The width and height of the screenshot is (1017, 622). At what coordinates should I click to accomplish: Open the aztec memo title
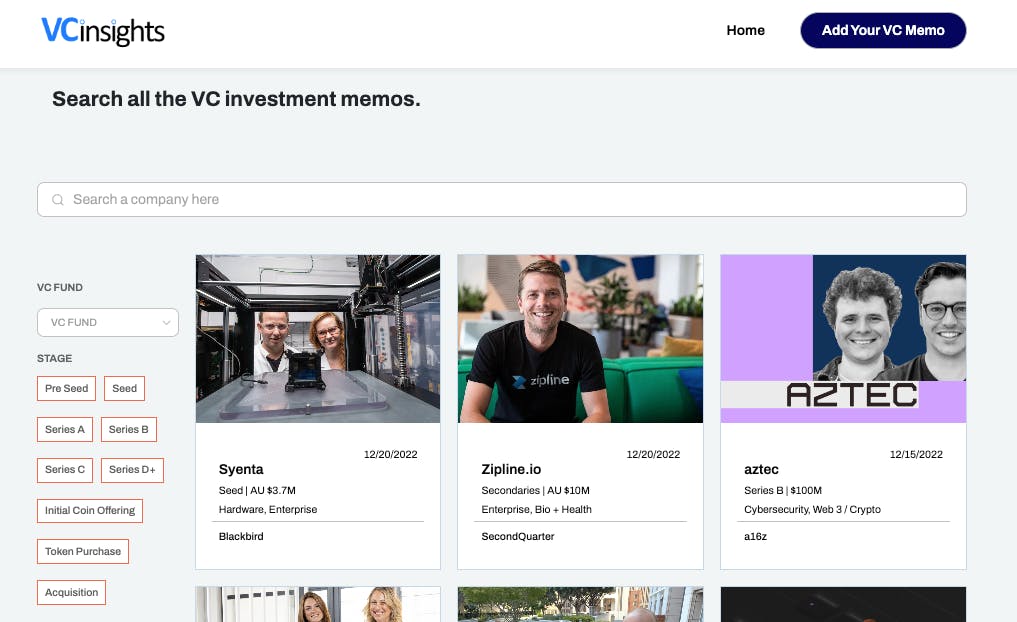761,469
